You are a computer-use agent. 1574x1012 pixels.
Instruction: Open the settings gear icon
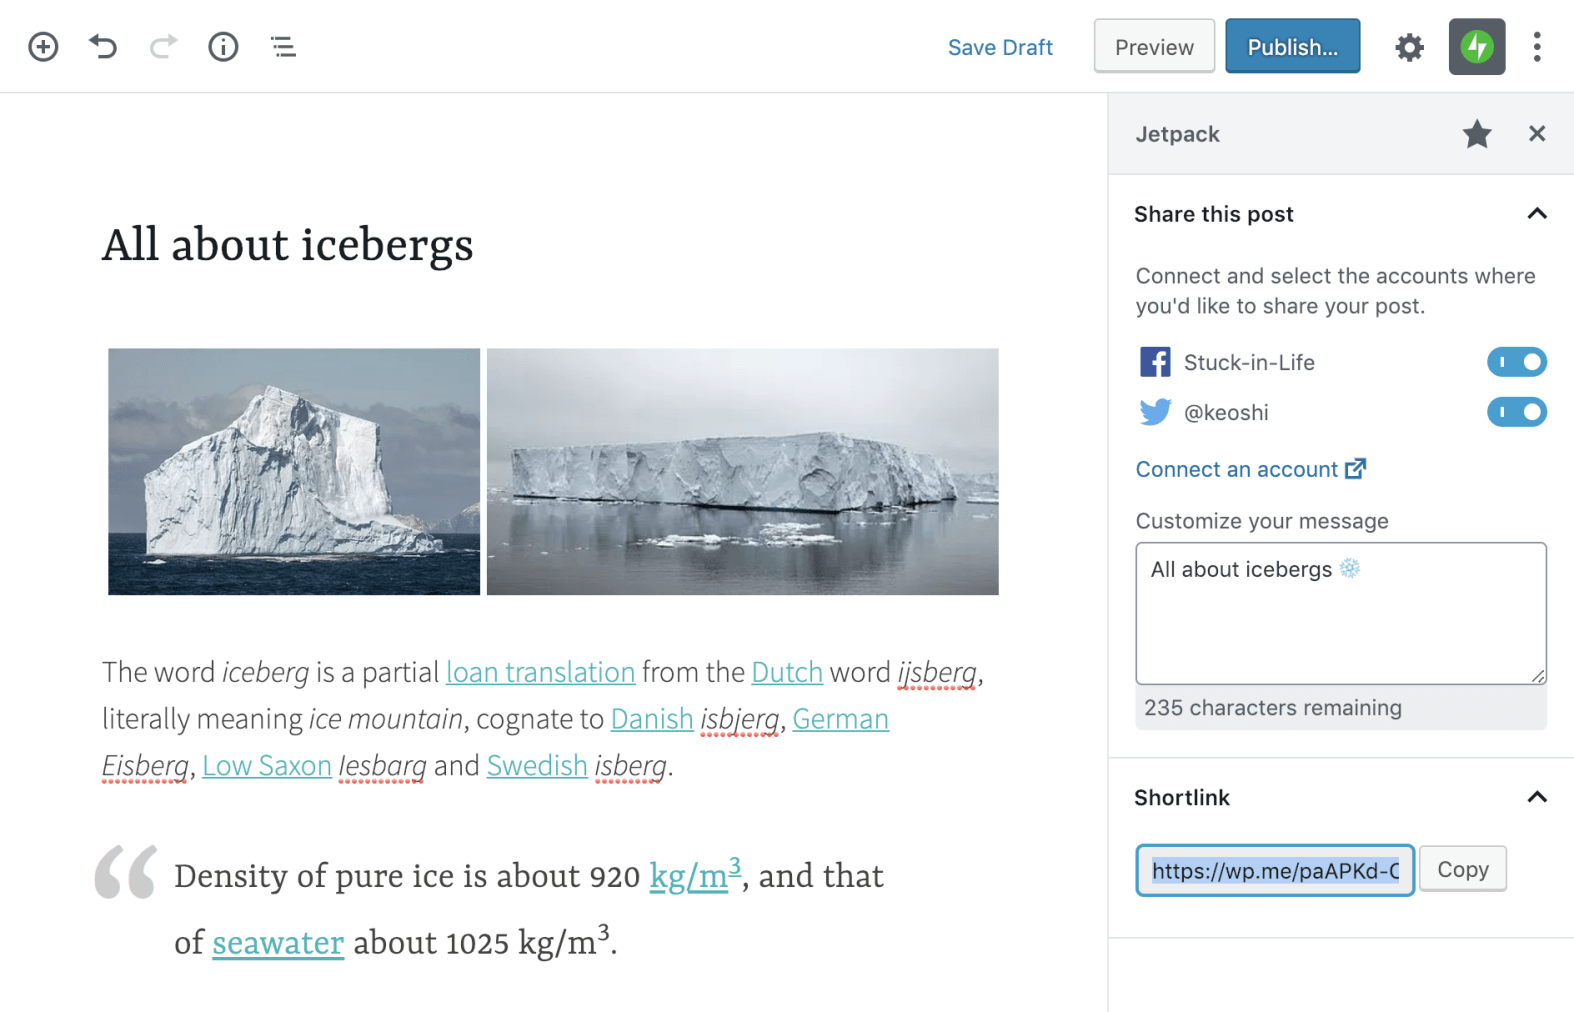click(x=1409, y=47)
